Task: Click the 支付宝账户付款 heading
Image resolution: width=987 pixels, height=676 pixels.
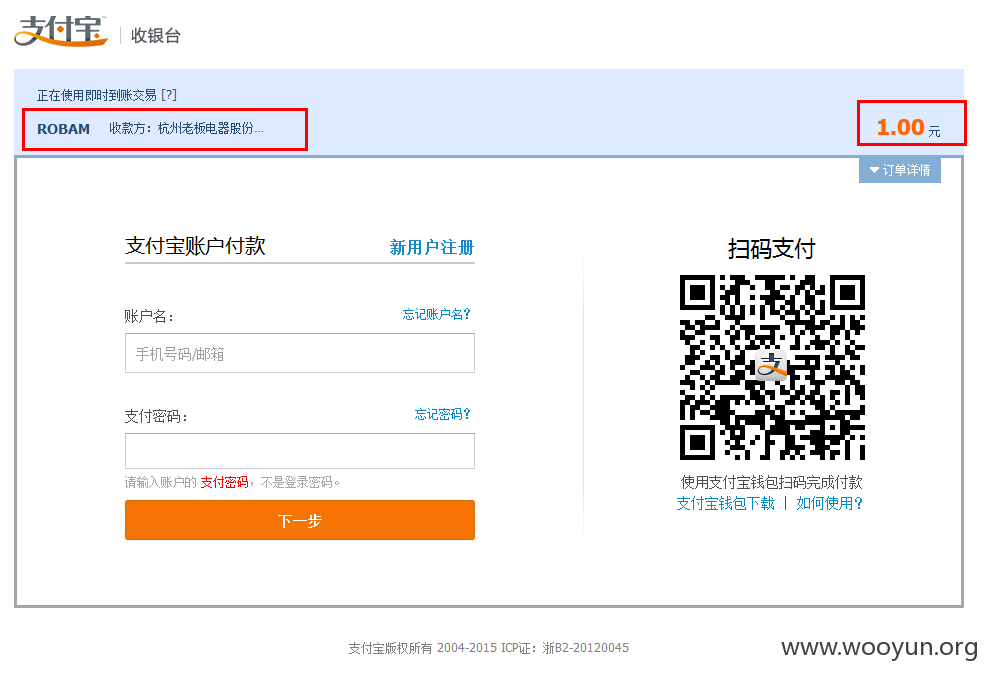Action: (195, 245)
